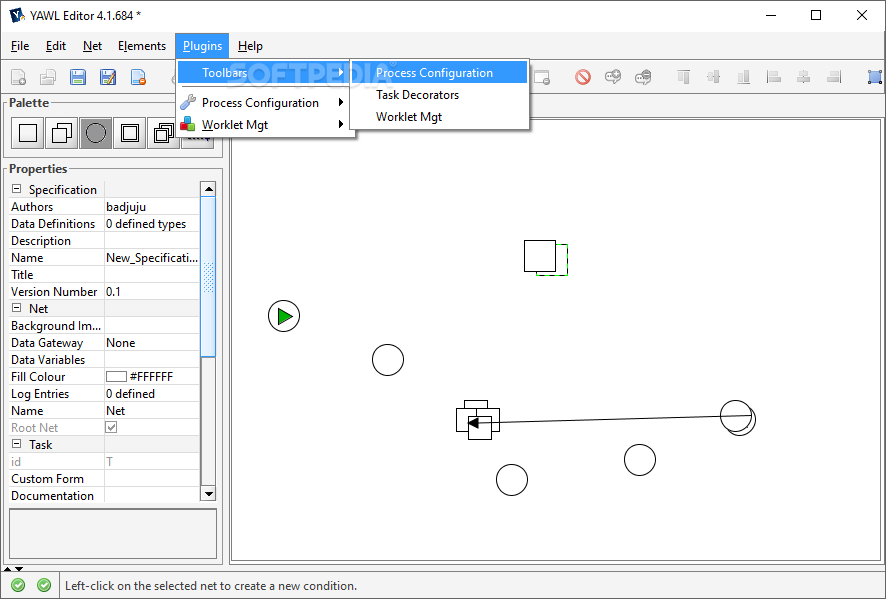Screen dimensions: 886x599
Task: Click the green input condition on canvas
Action: (284, 316)
